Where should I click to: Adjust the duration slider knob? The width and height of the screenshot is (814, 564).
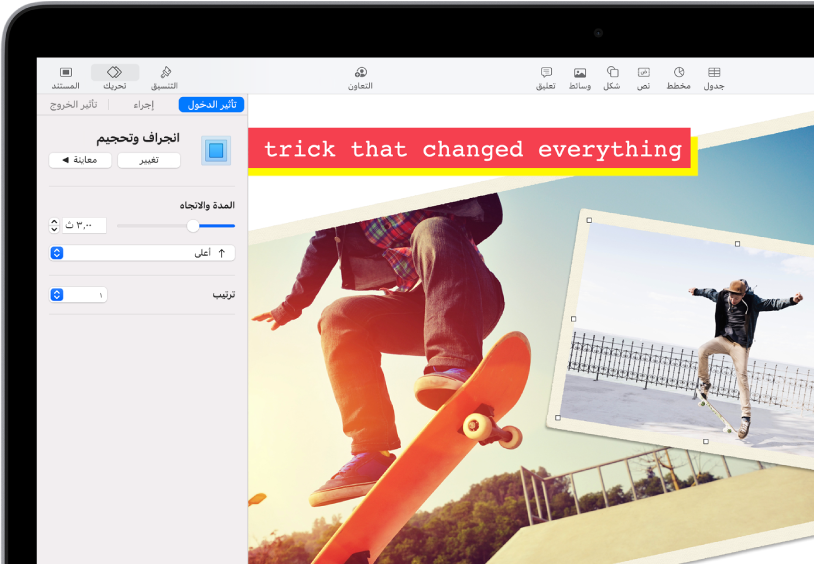coord(193,226)
